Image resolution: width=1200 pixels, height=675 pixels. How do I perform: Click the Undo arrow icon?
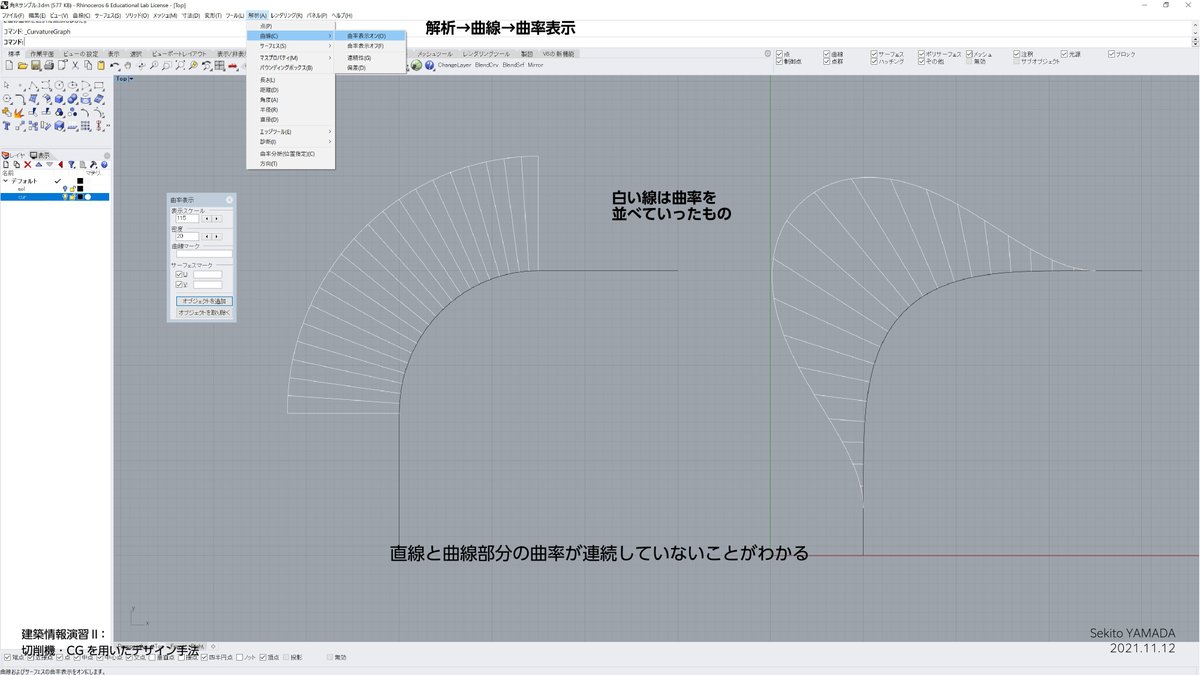(115, 65)
